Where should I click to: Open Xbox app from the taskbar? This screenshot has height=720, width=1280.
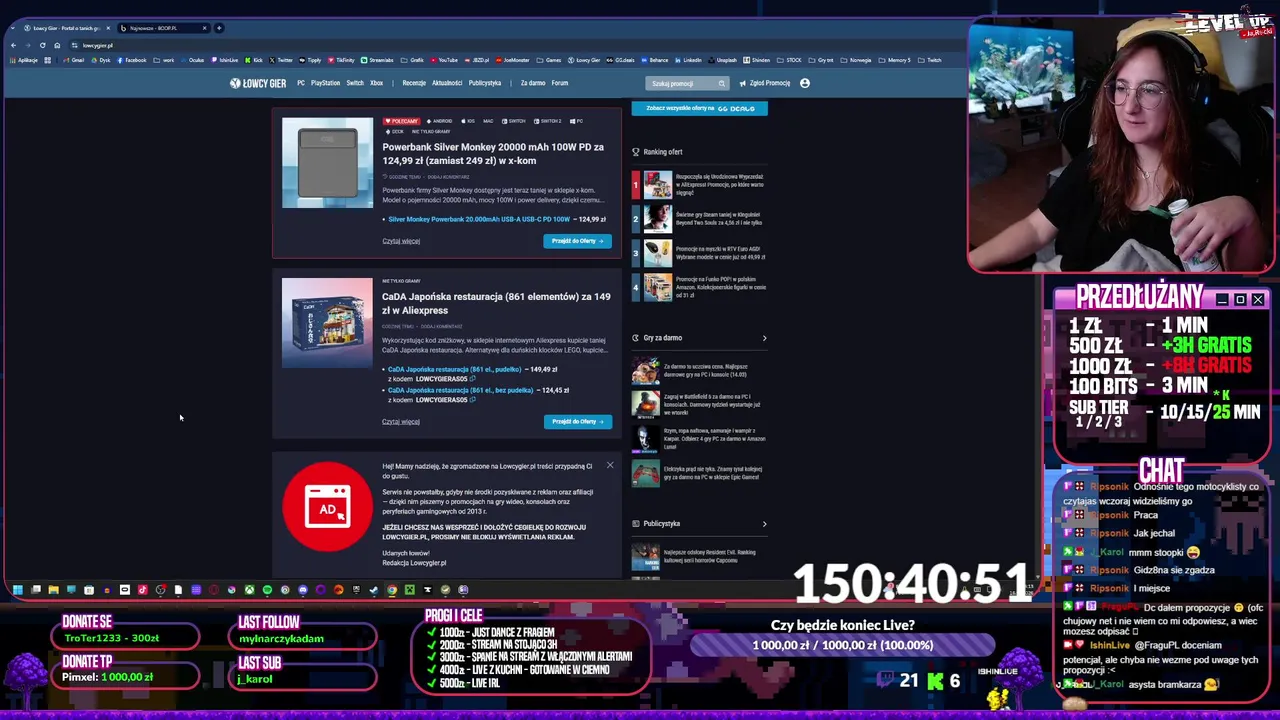click(249, 590)
